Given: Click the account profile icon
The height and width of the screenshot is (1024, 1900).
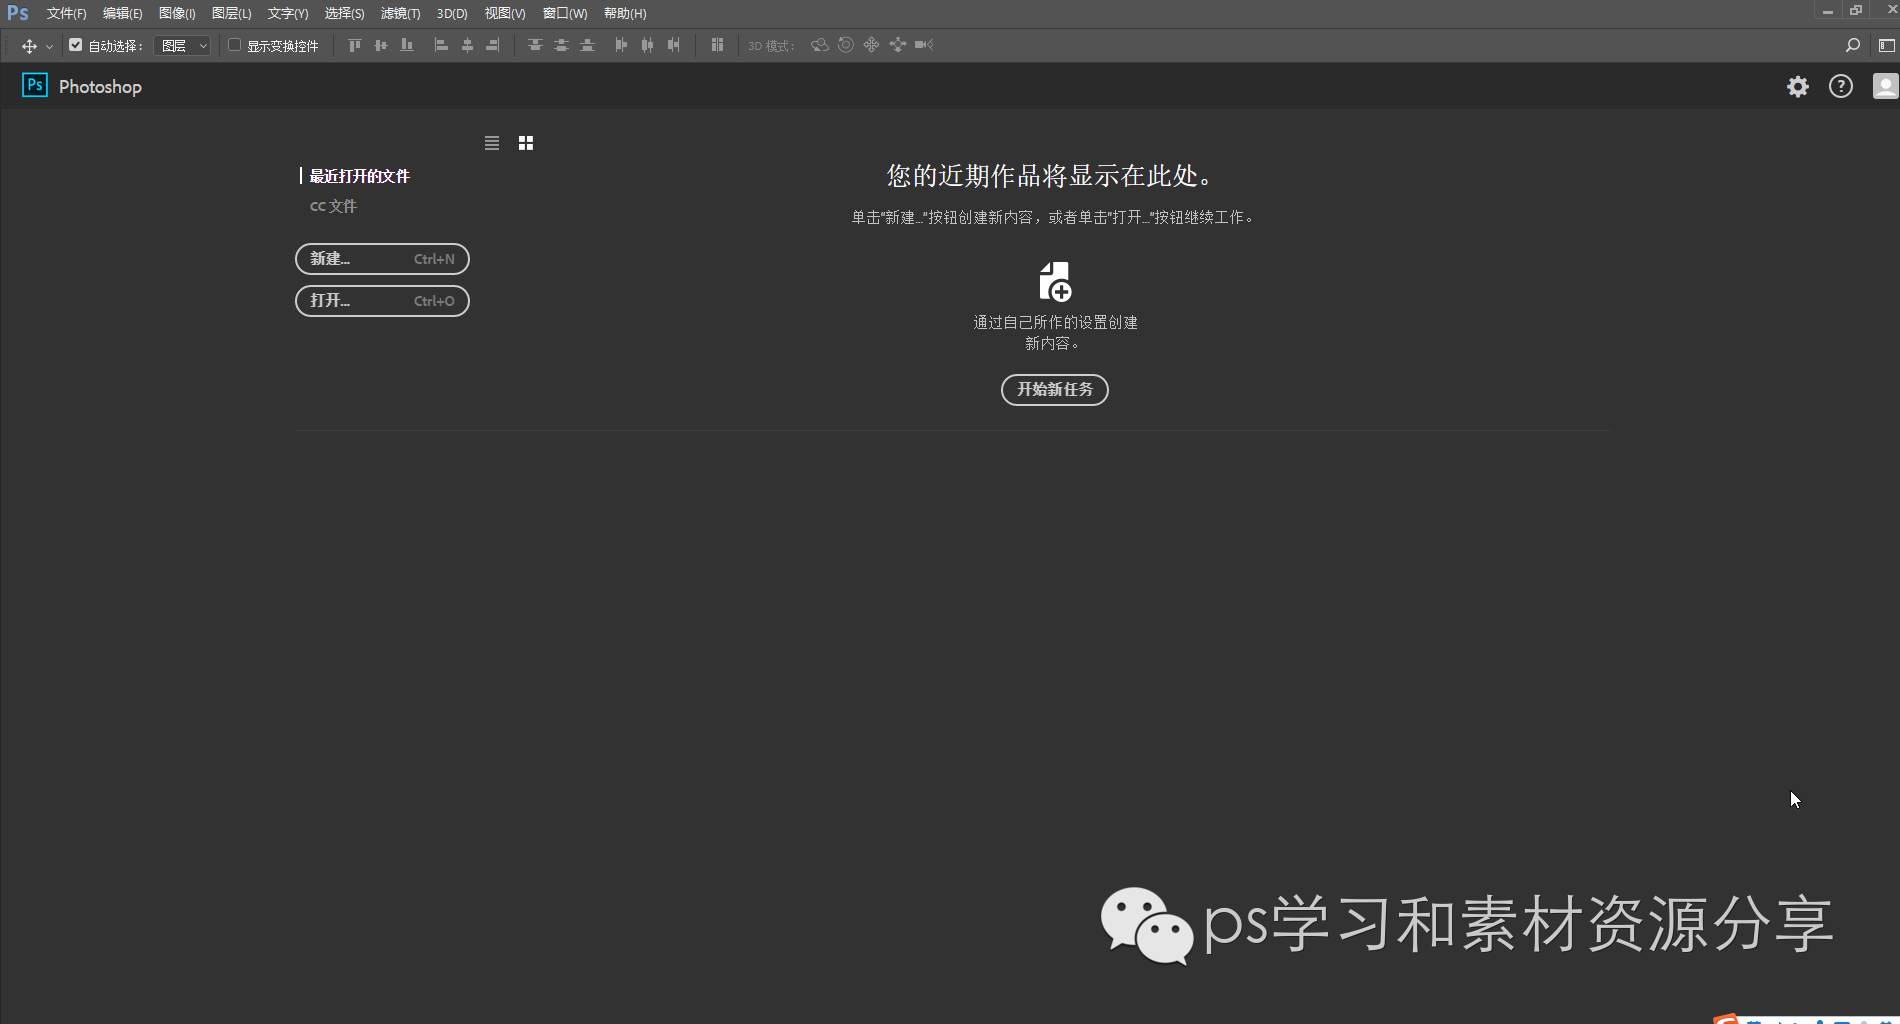Looking at the screenshot, I should click(1884, 86).
